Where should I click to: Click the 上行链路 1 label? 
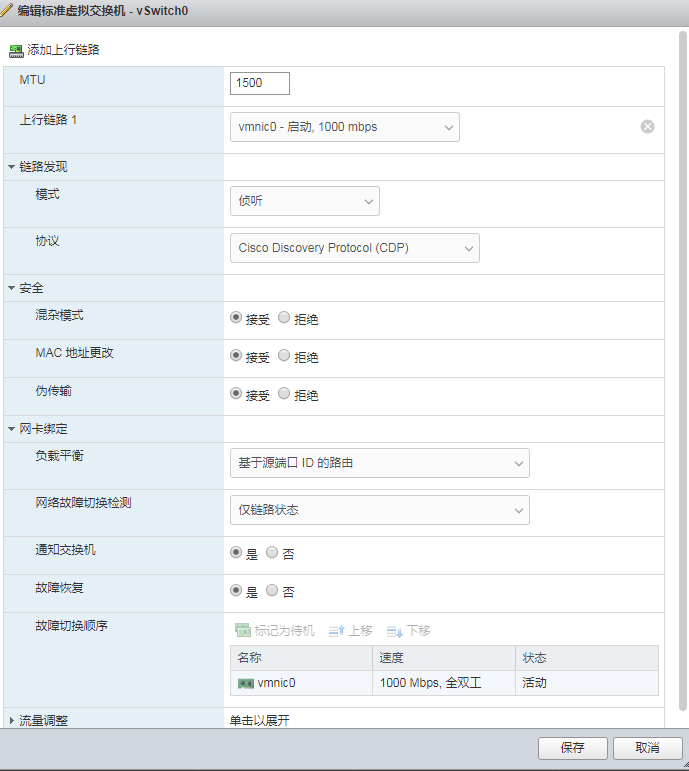[48, 119]
